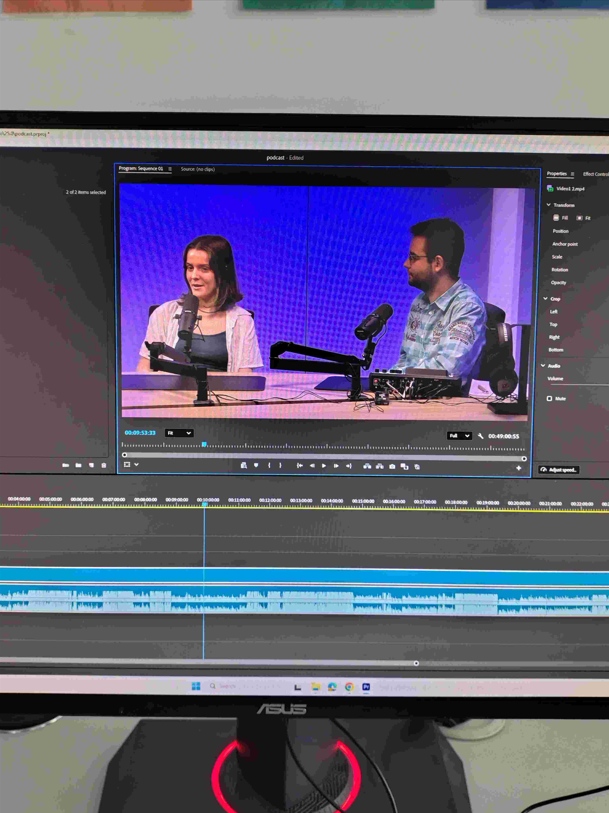Click the Fill frame button

(560, 218)
